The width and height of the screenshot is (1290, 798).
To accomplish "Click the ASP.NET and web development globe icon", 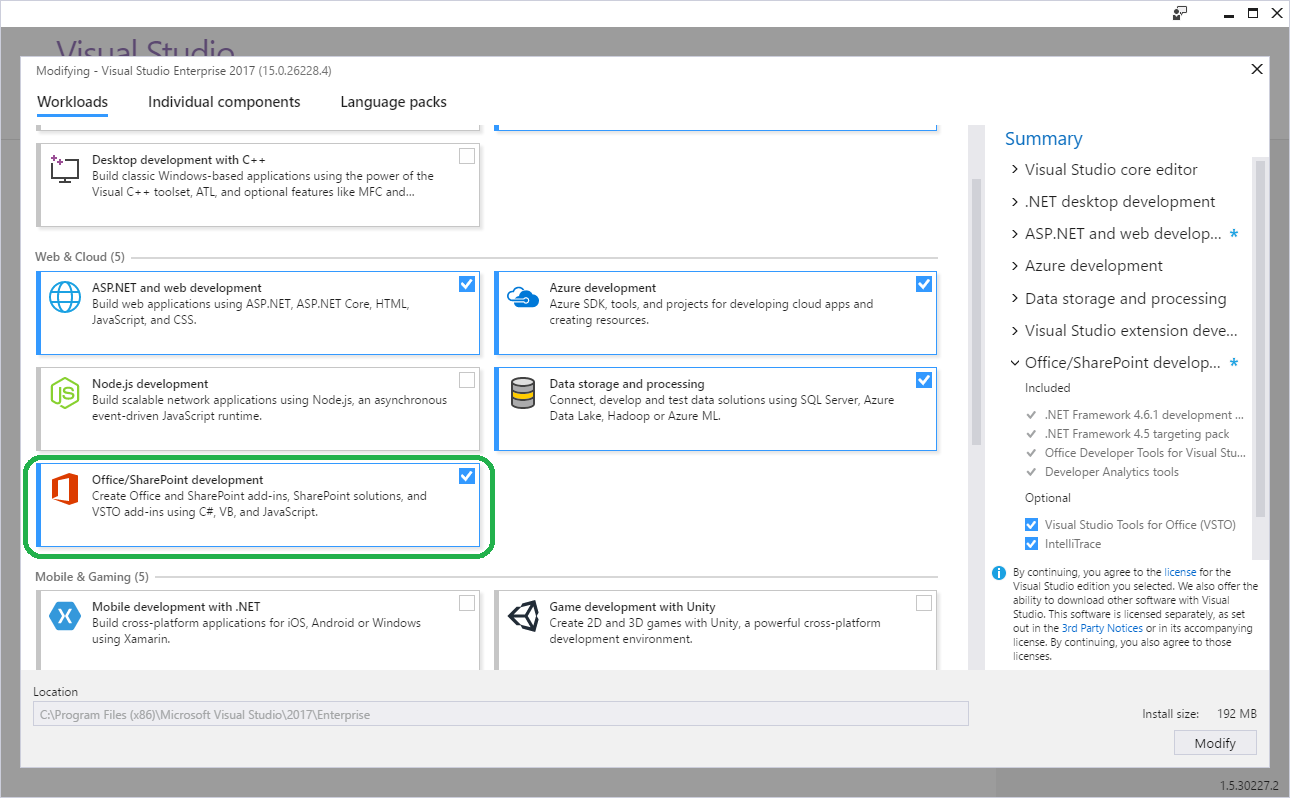I will 64,299.
